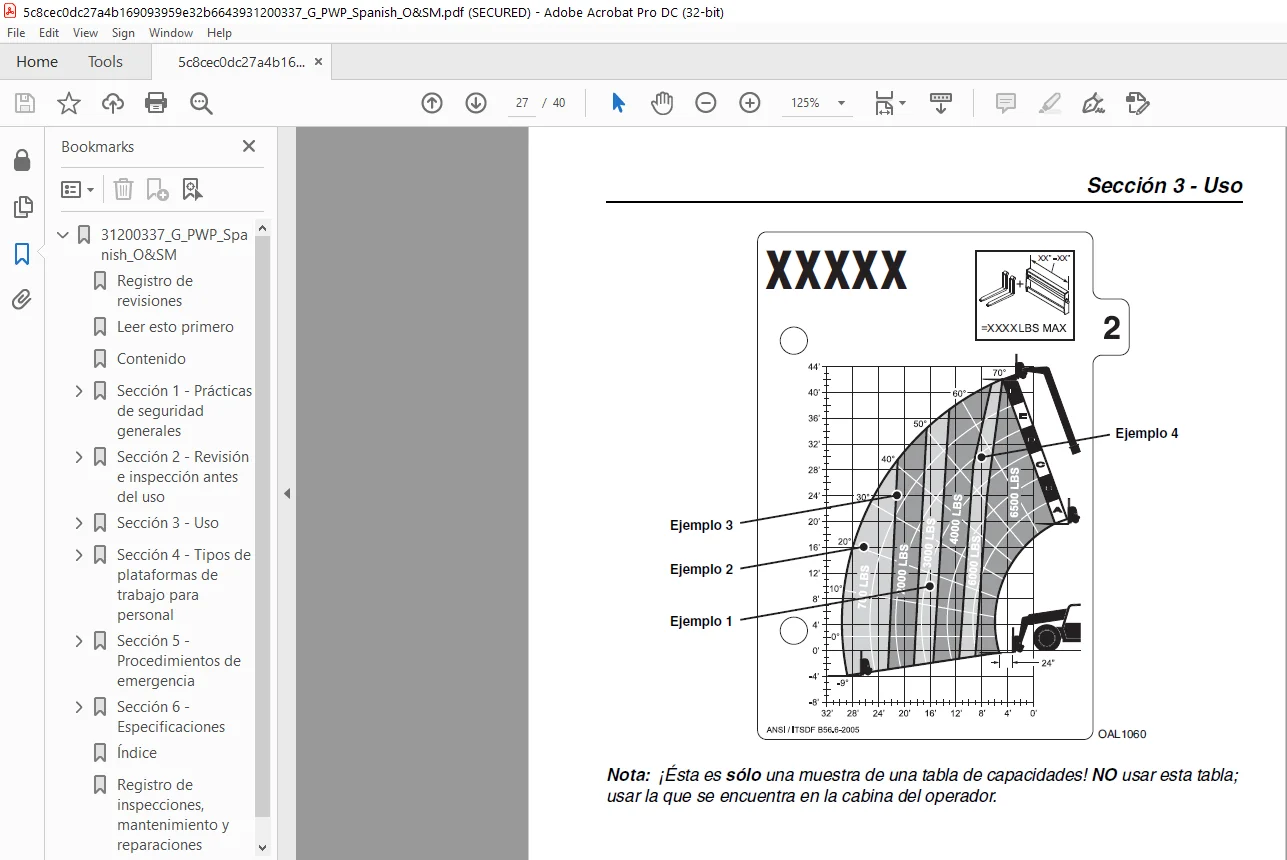Open the attachments paperclip panel
The image size is (1287, 860).
click(22, 299)
